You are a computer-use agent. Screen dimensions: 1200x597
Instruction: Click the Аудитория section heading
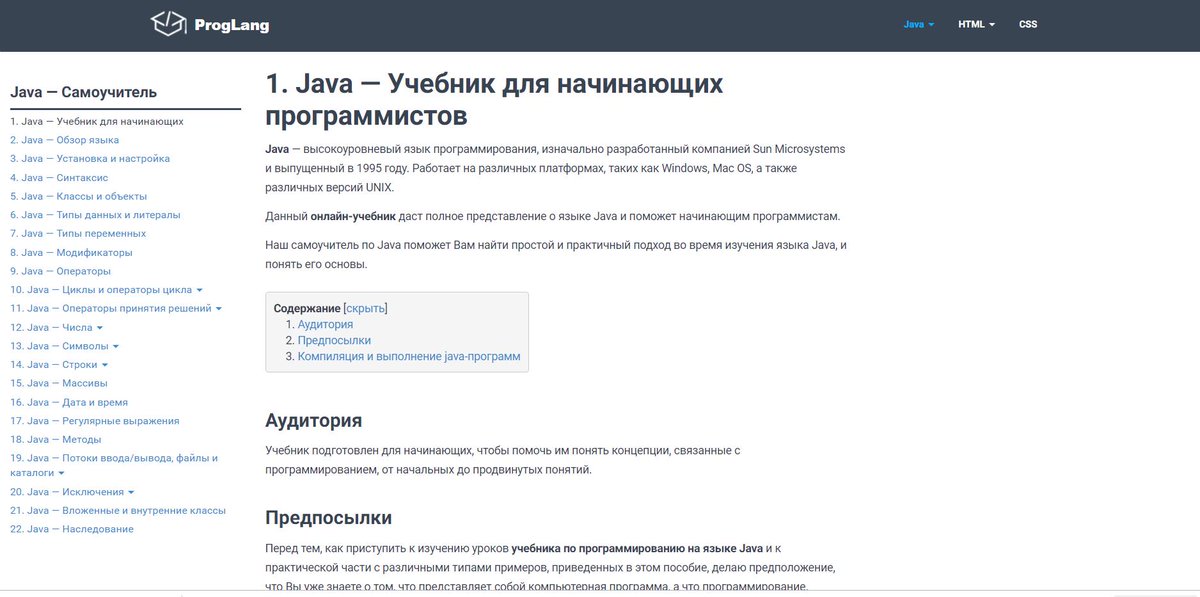[314, 420]
